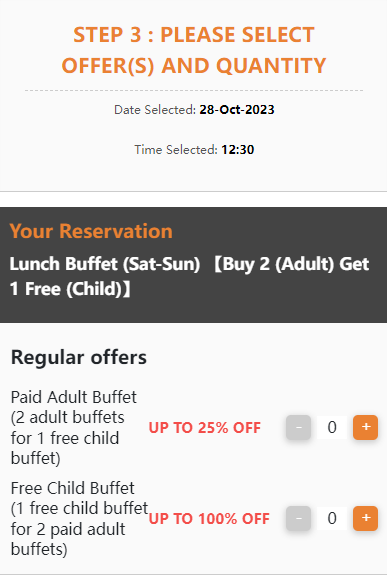Click the Your Reservation heading
This screenshot has width=387, height=576.
[x=91, y=231]
